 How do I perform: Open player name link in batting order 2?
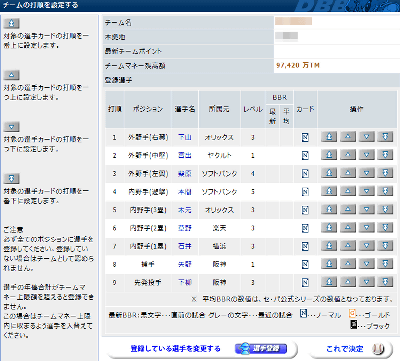pos(185,155)
